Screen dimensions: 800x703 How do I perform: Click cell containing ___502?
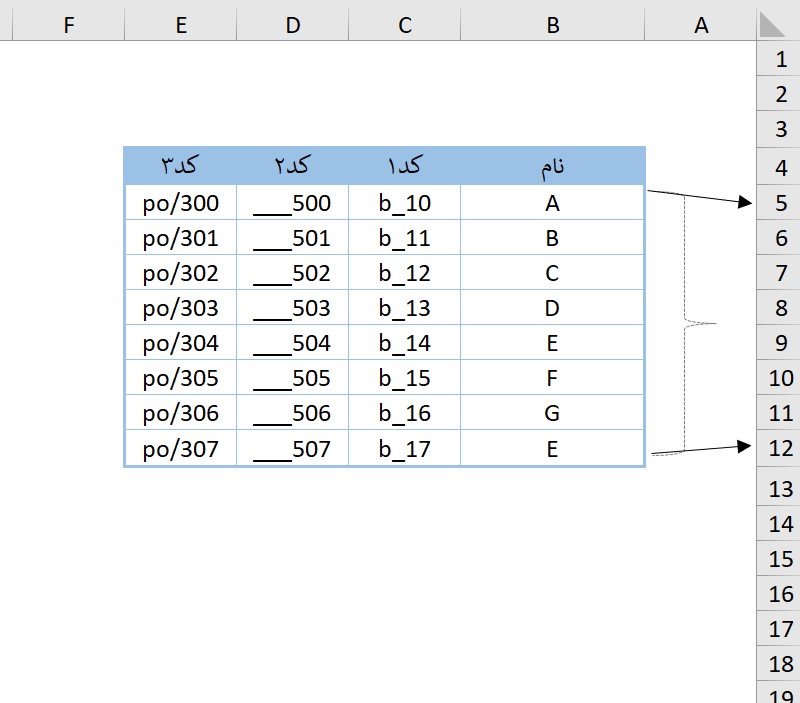coord(292,273)
